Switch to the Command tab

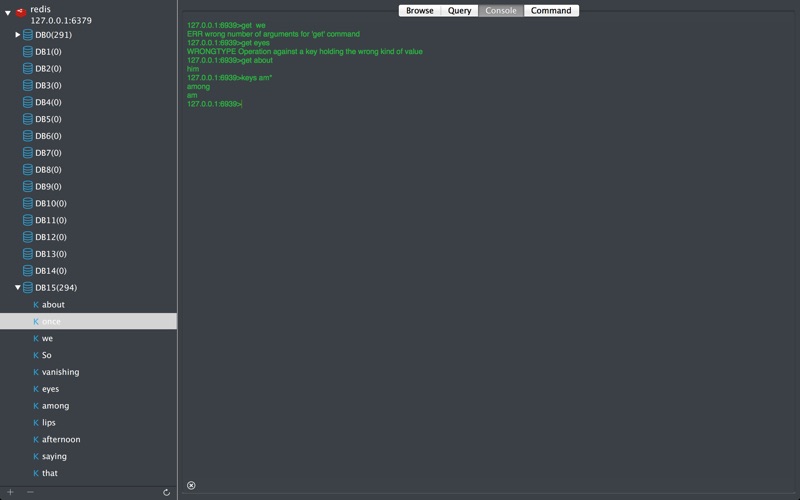[x=551, y=11]
